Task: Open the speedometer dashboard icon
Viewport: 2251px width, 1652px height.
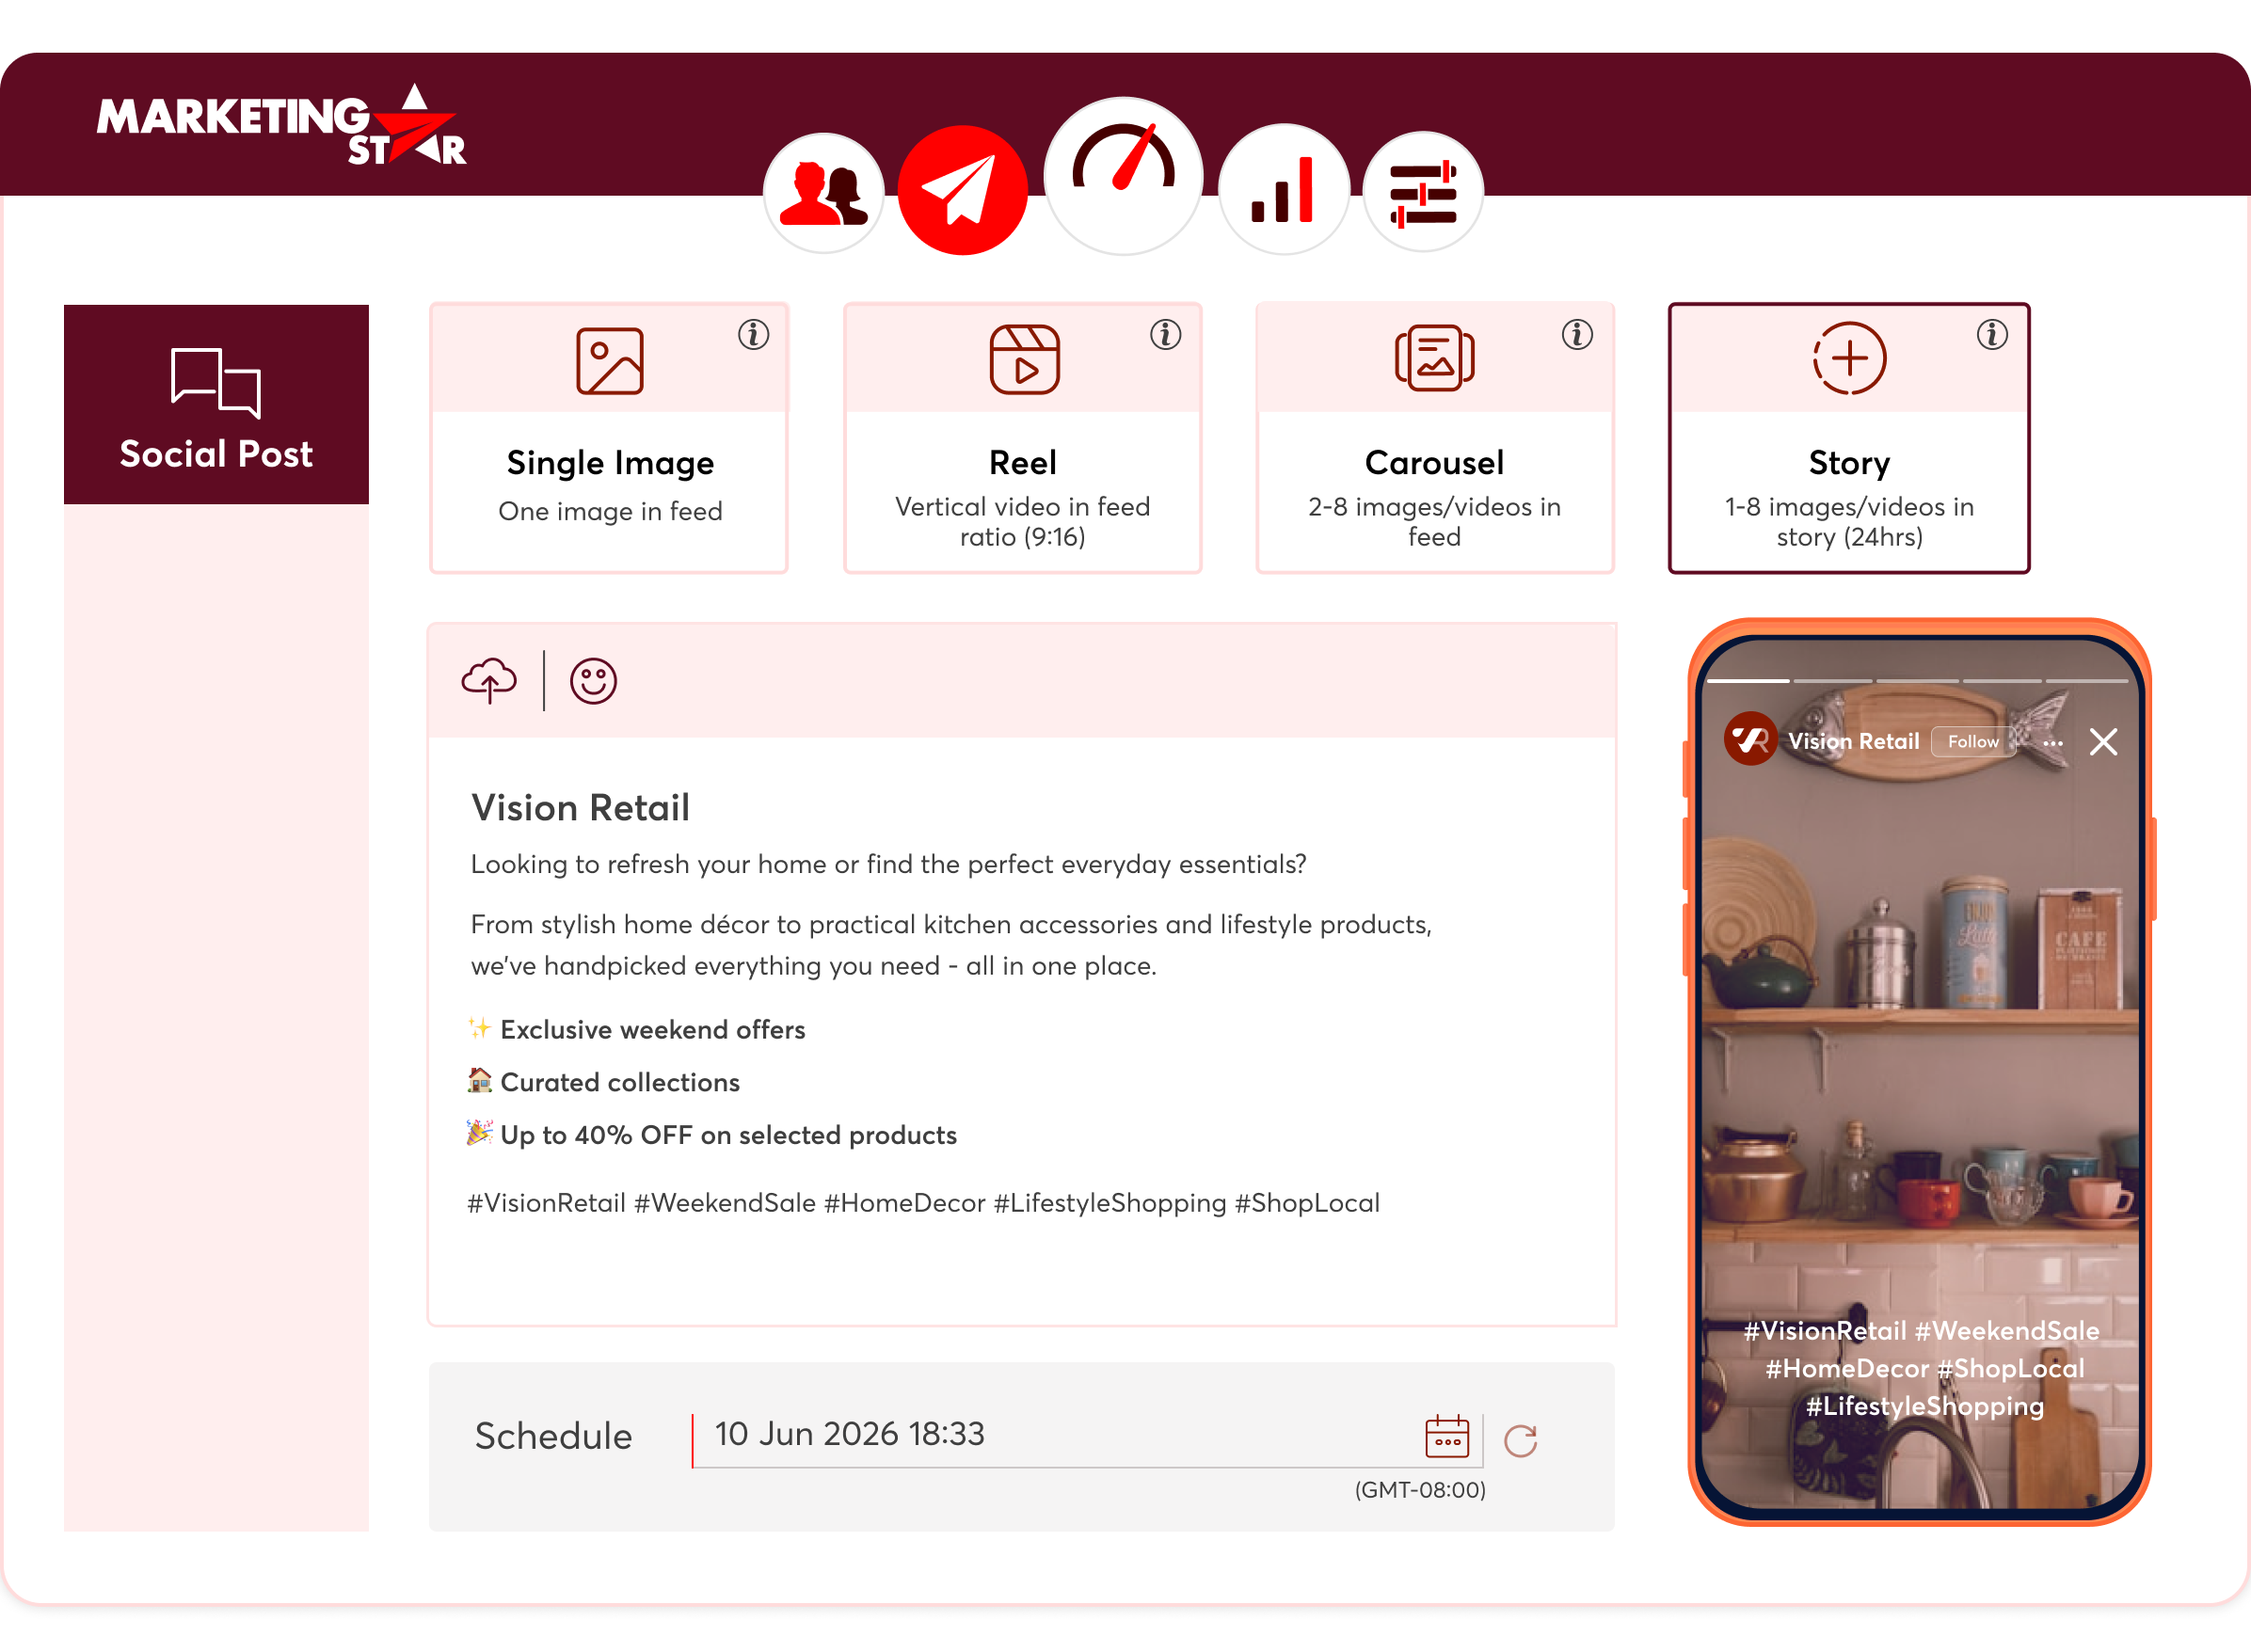Action: [x=1123, y=175]
